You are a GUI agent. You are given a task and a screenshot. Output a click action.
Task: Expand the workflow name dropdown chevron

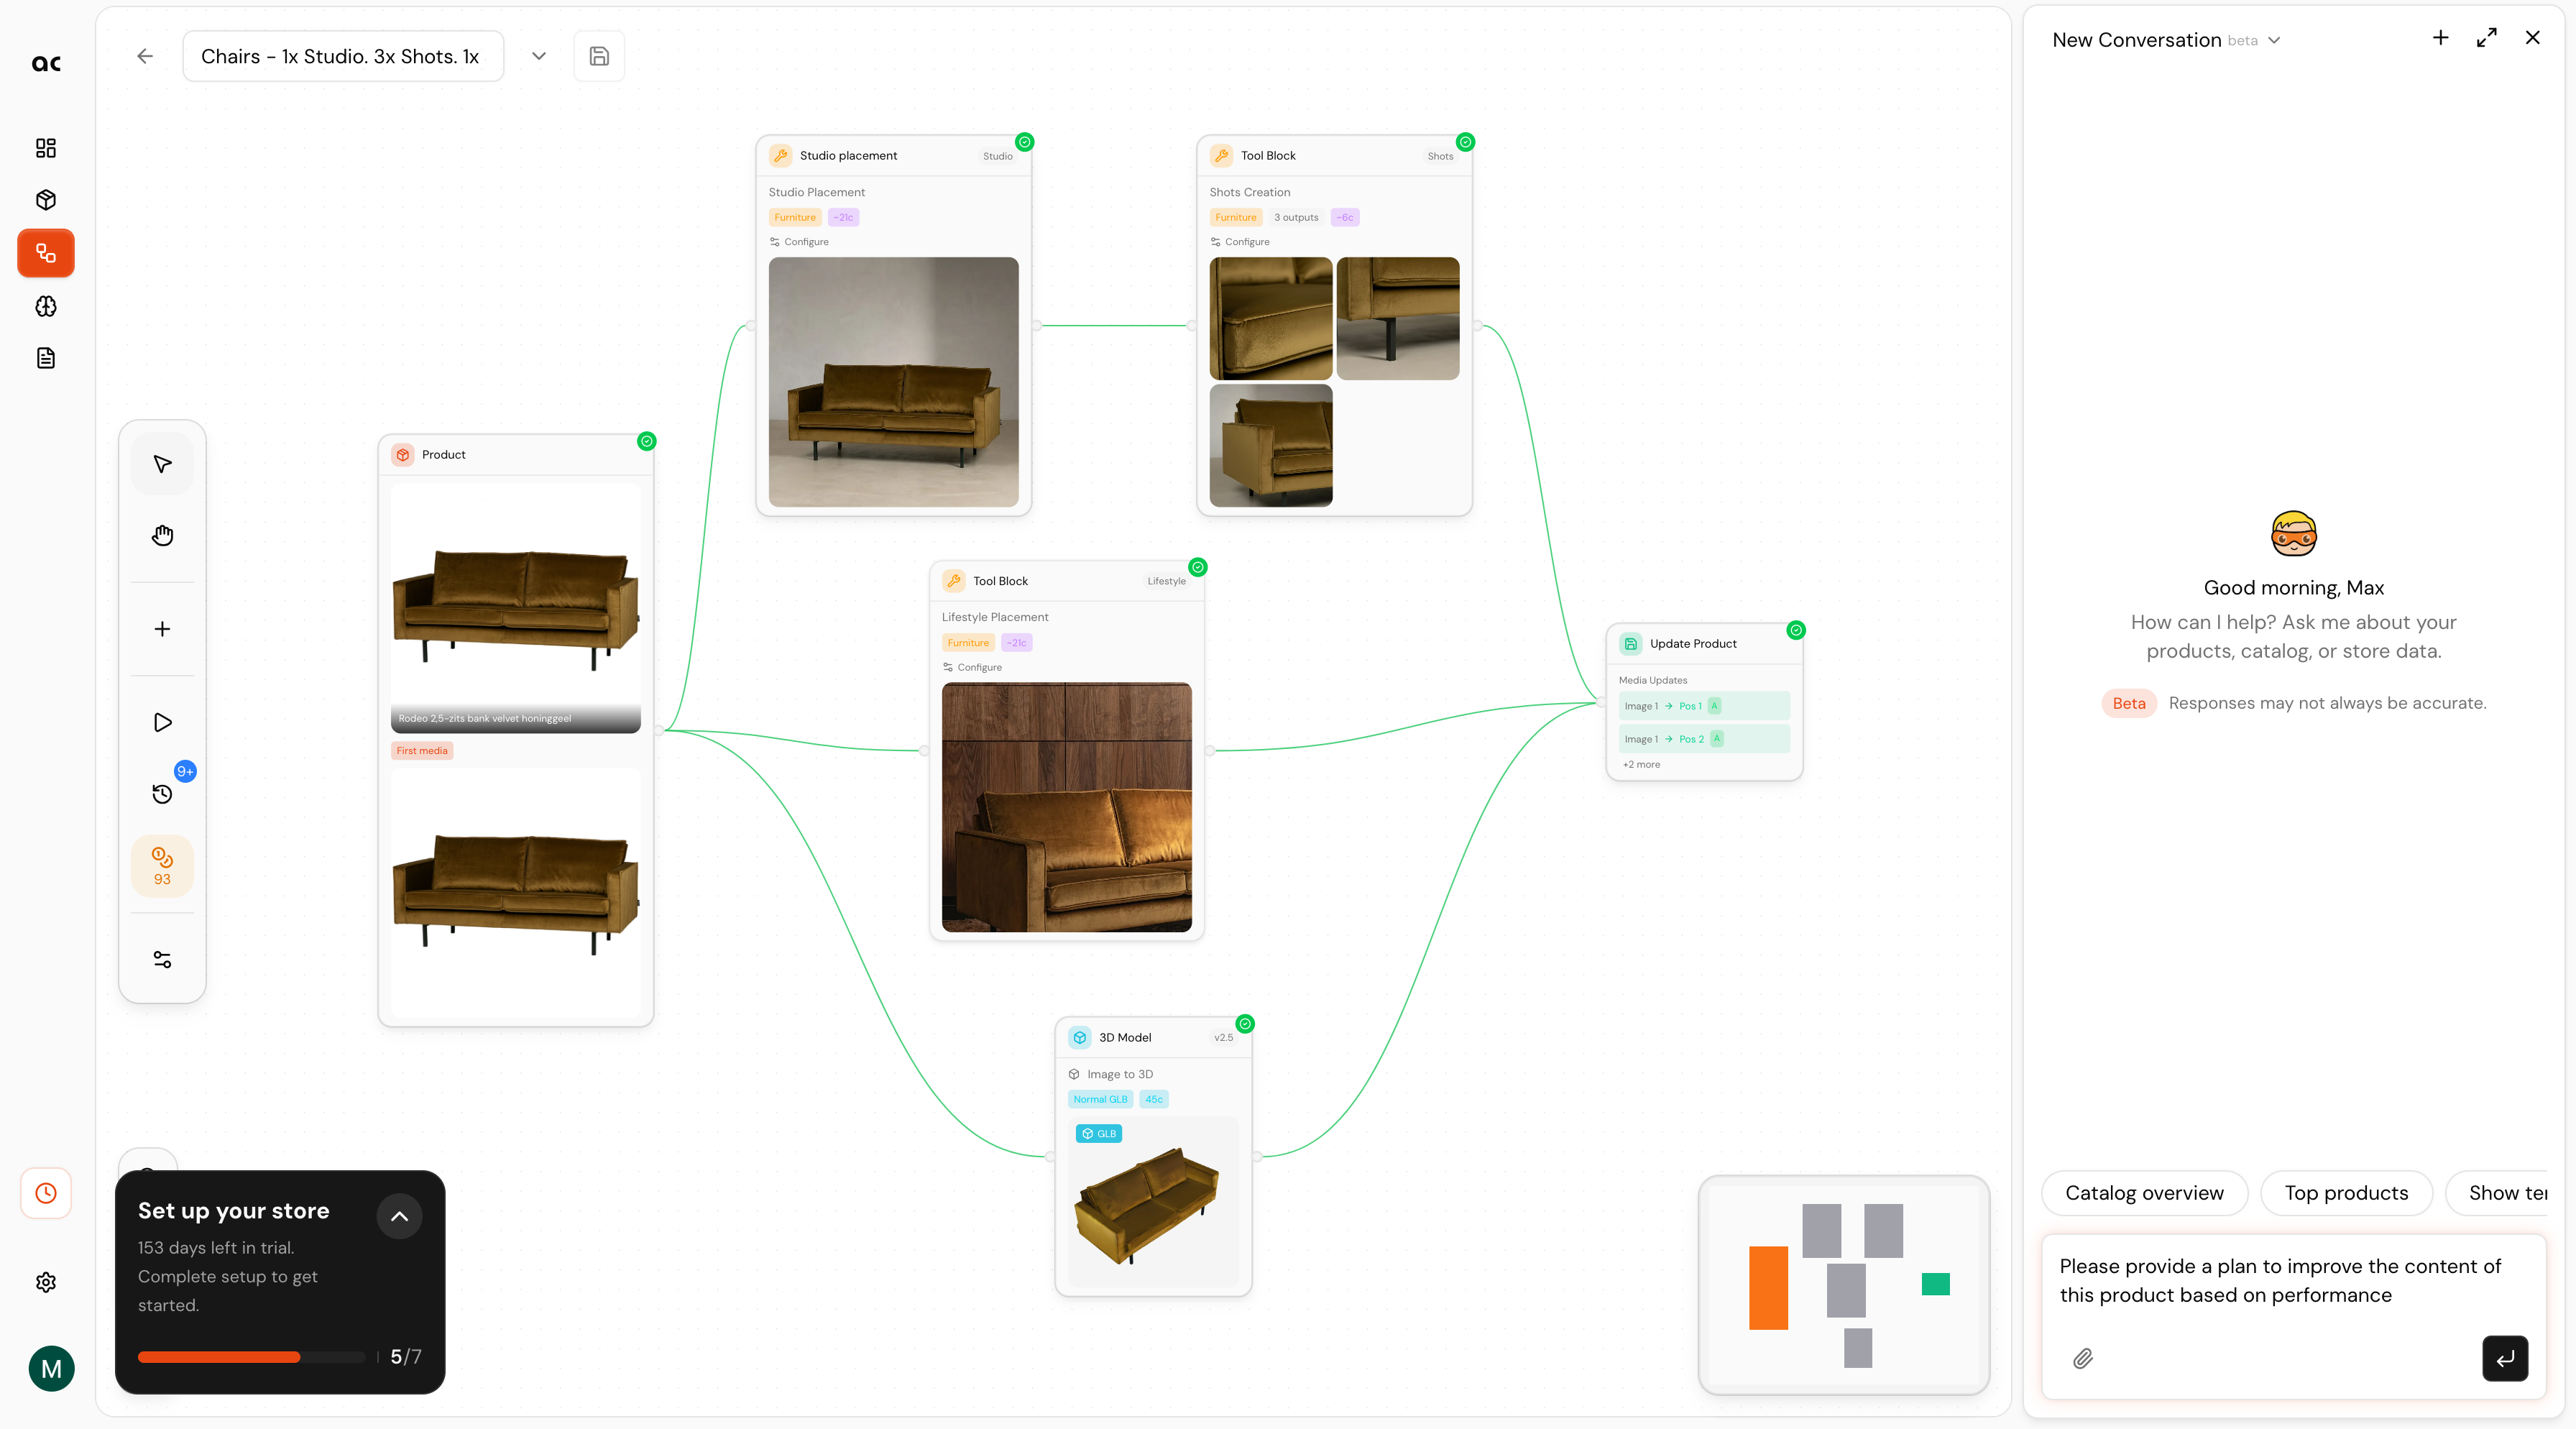[x=539, y=56]
